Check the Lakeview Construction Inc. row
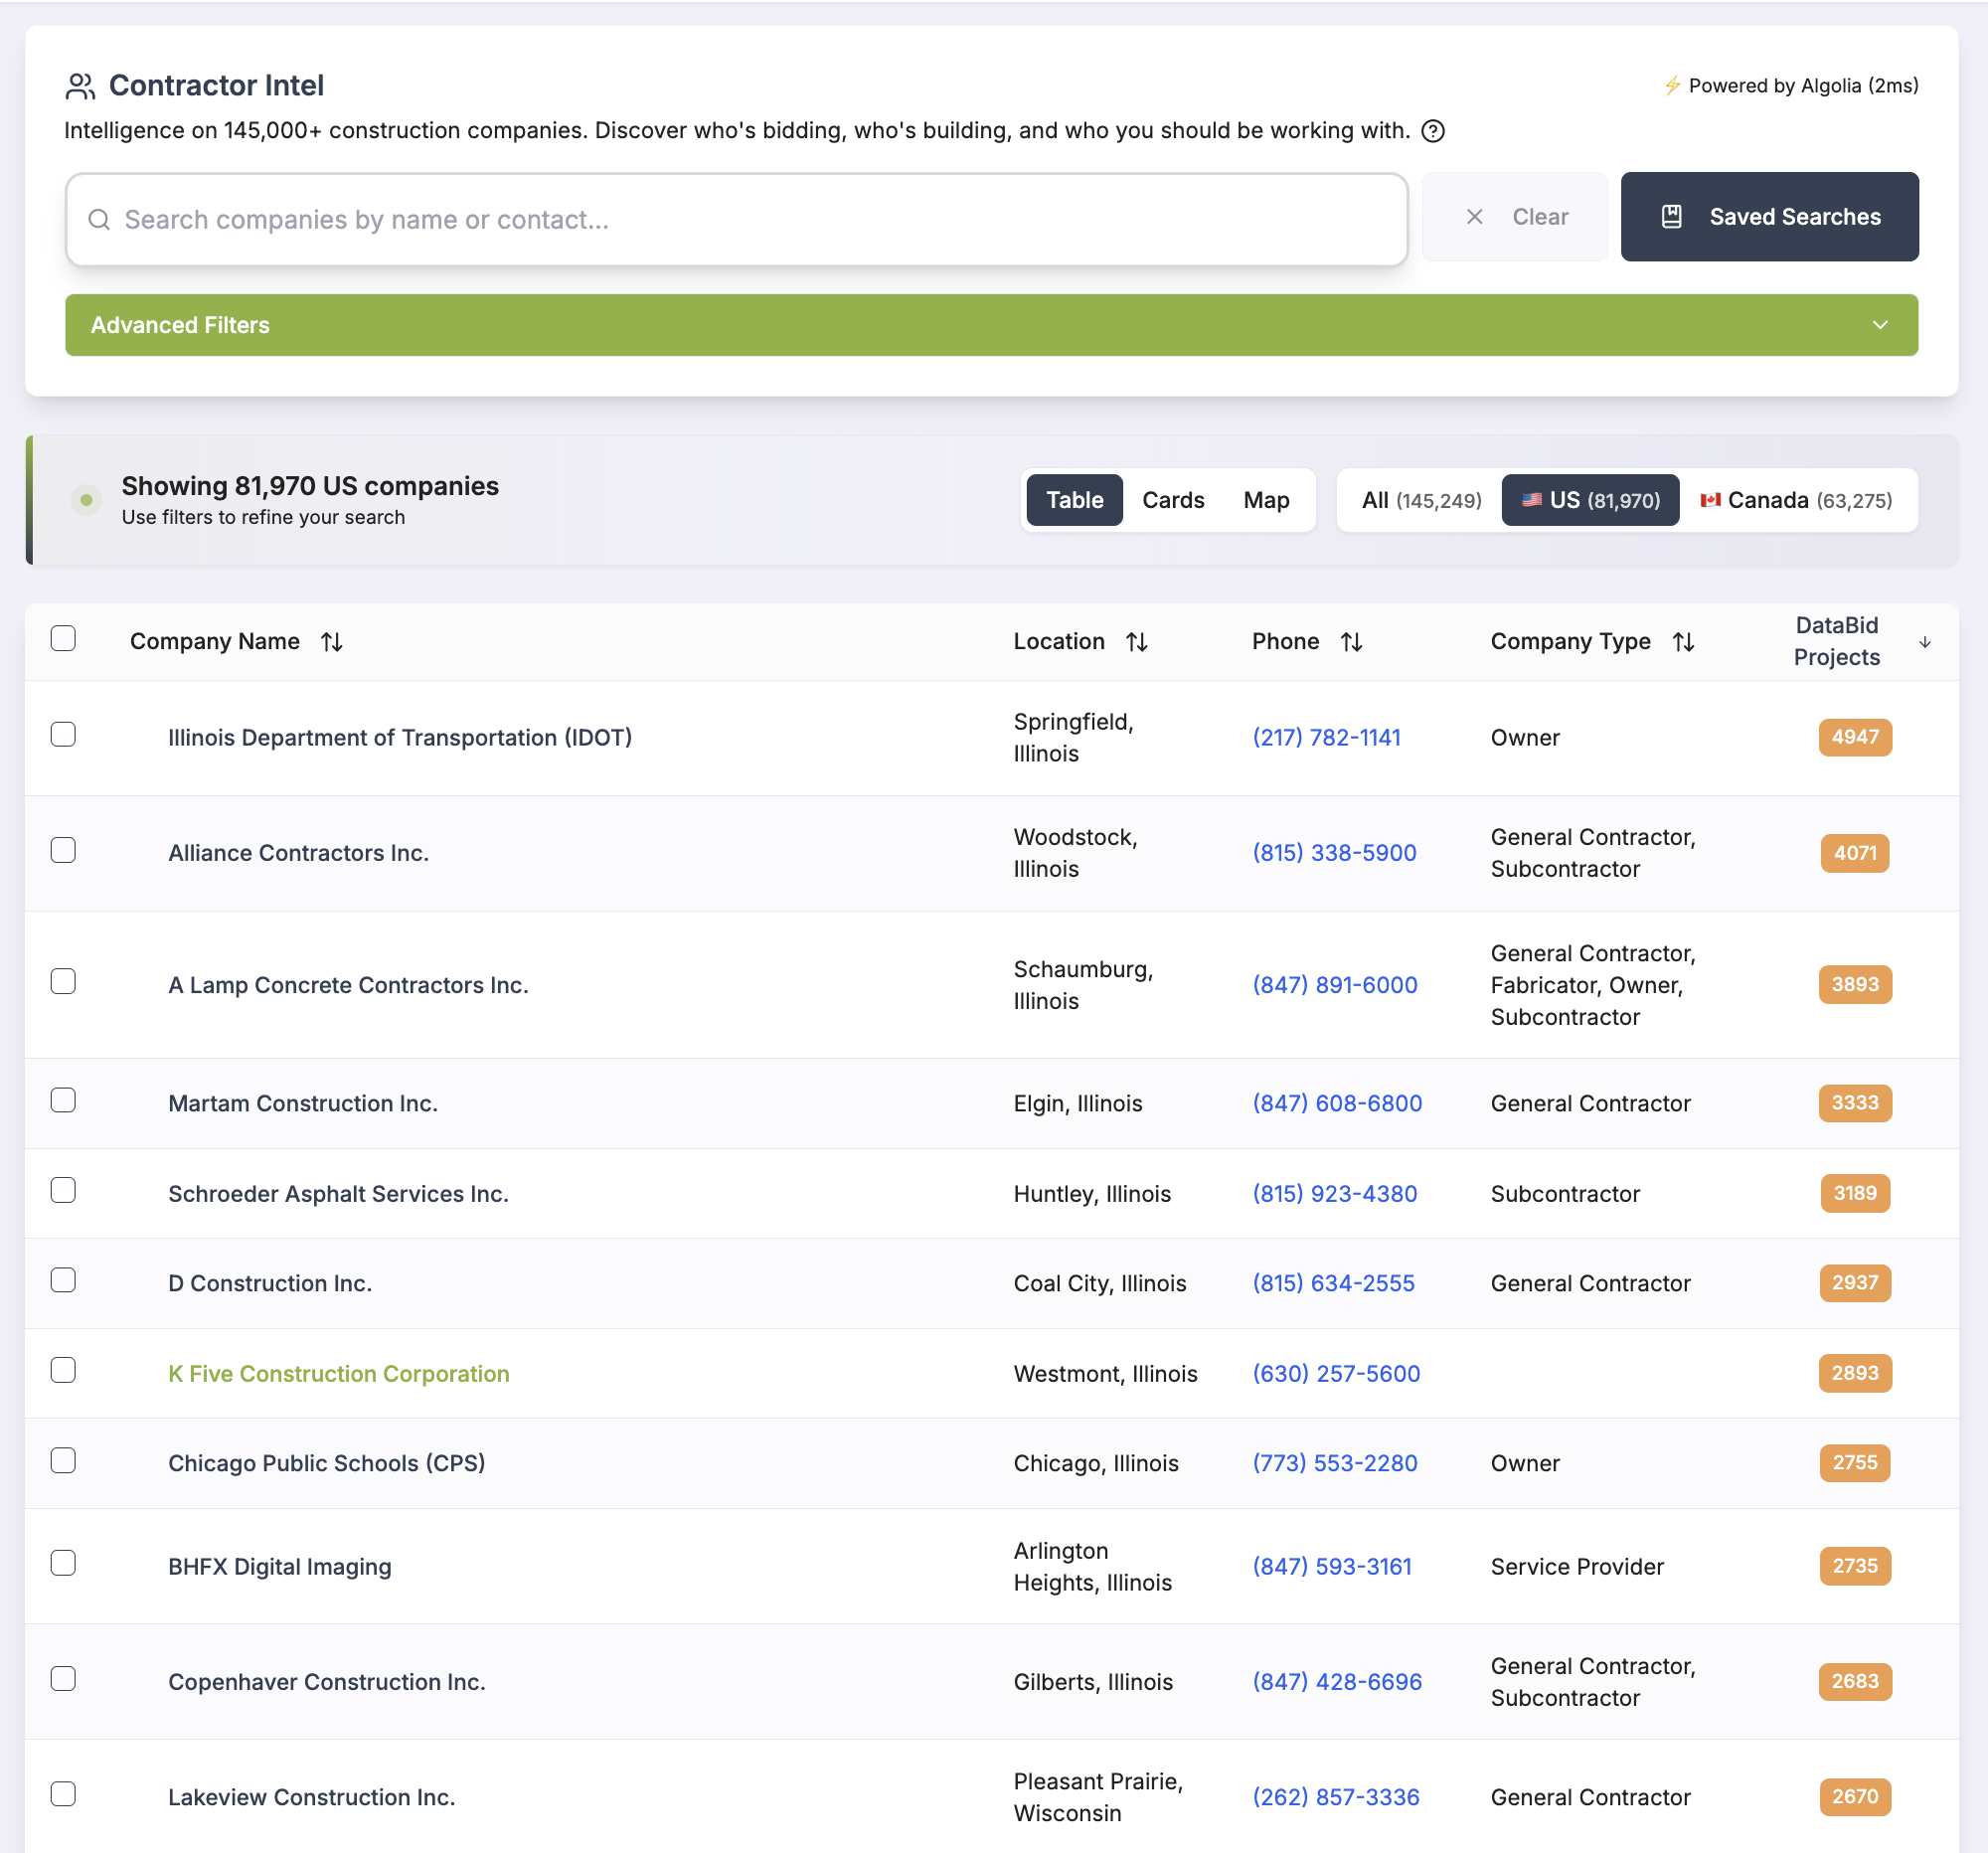 [x=63, y=1794]
